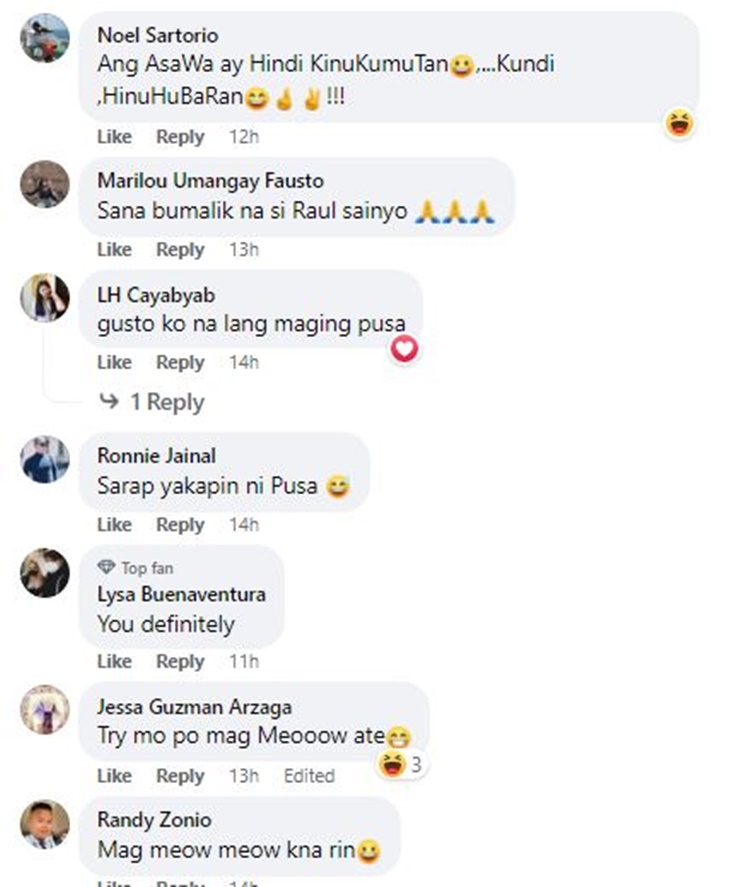Reply to Ronnie Jainal's comment

point(180,524)
